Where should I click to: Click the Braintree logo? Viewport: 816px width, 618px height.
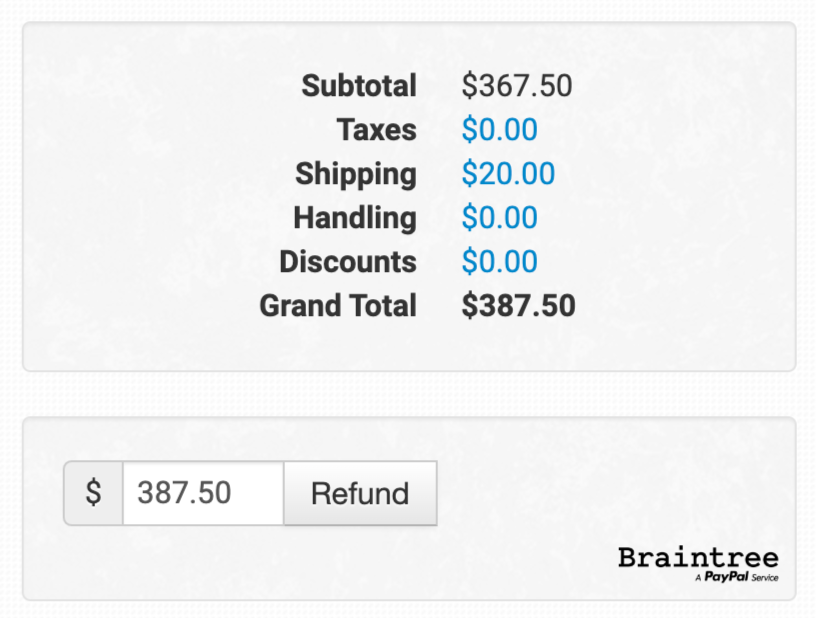(697, 557)
